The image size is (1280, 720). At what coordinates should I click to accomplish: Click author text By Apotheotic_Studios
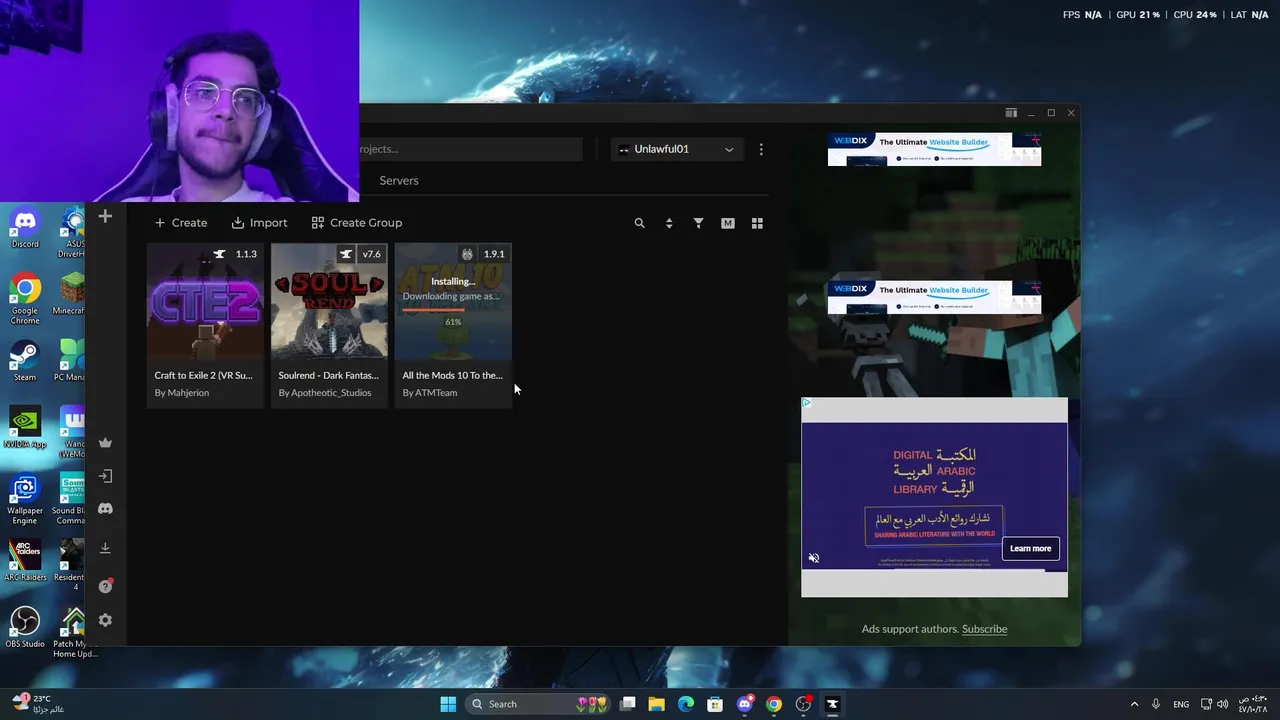click(x=325, y=393)
